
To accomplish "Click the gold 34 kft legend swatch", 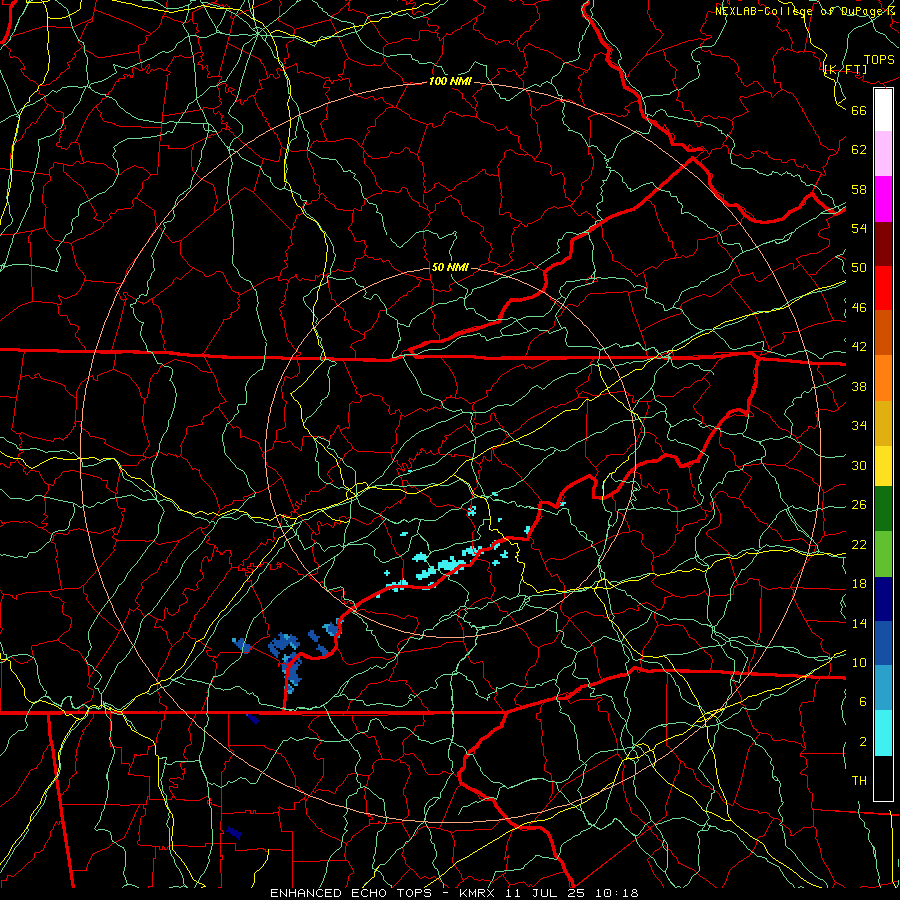I will pyautogui.click(x=883, y=423).
